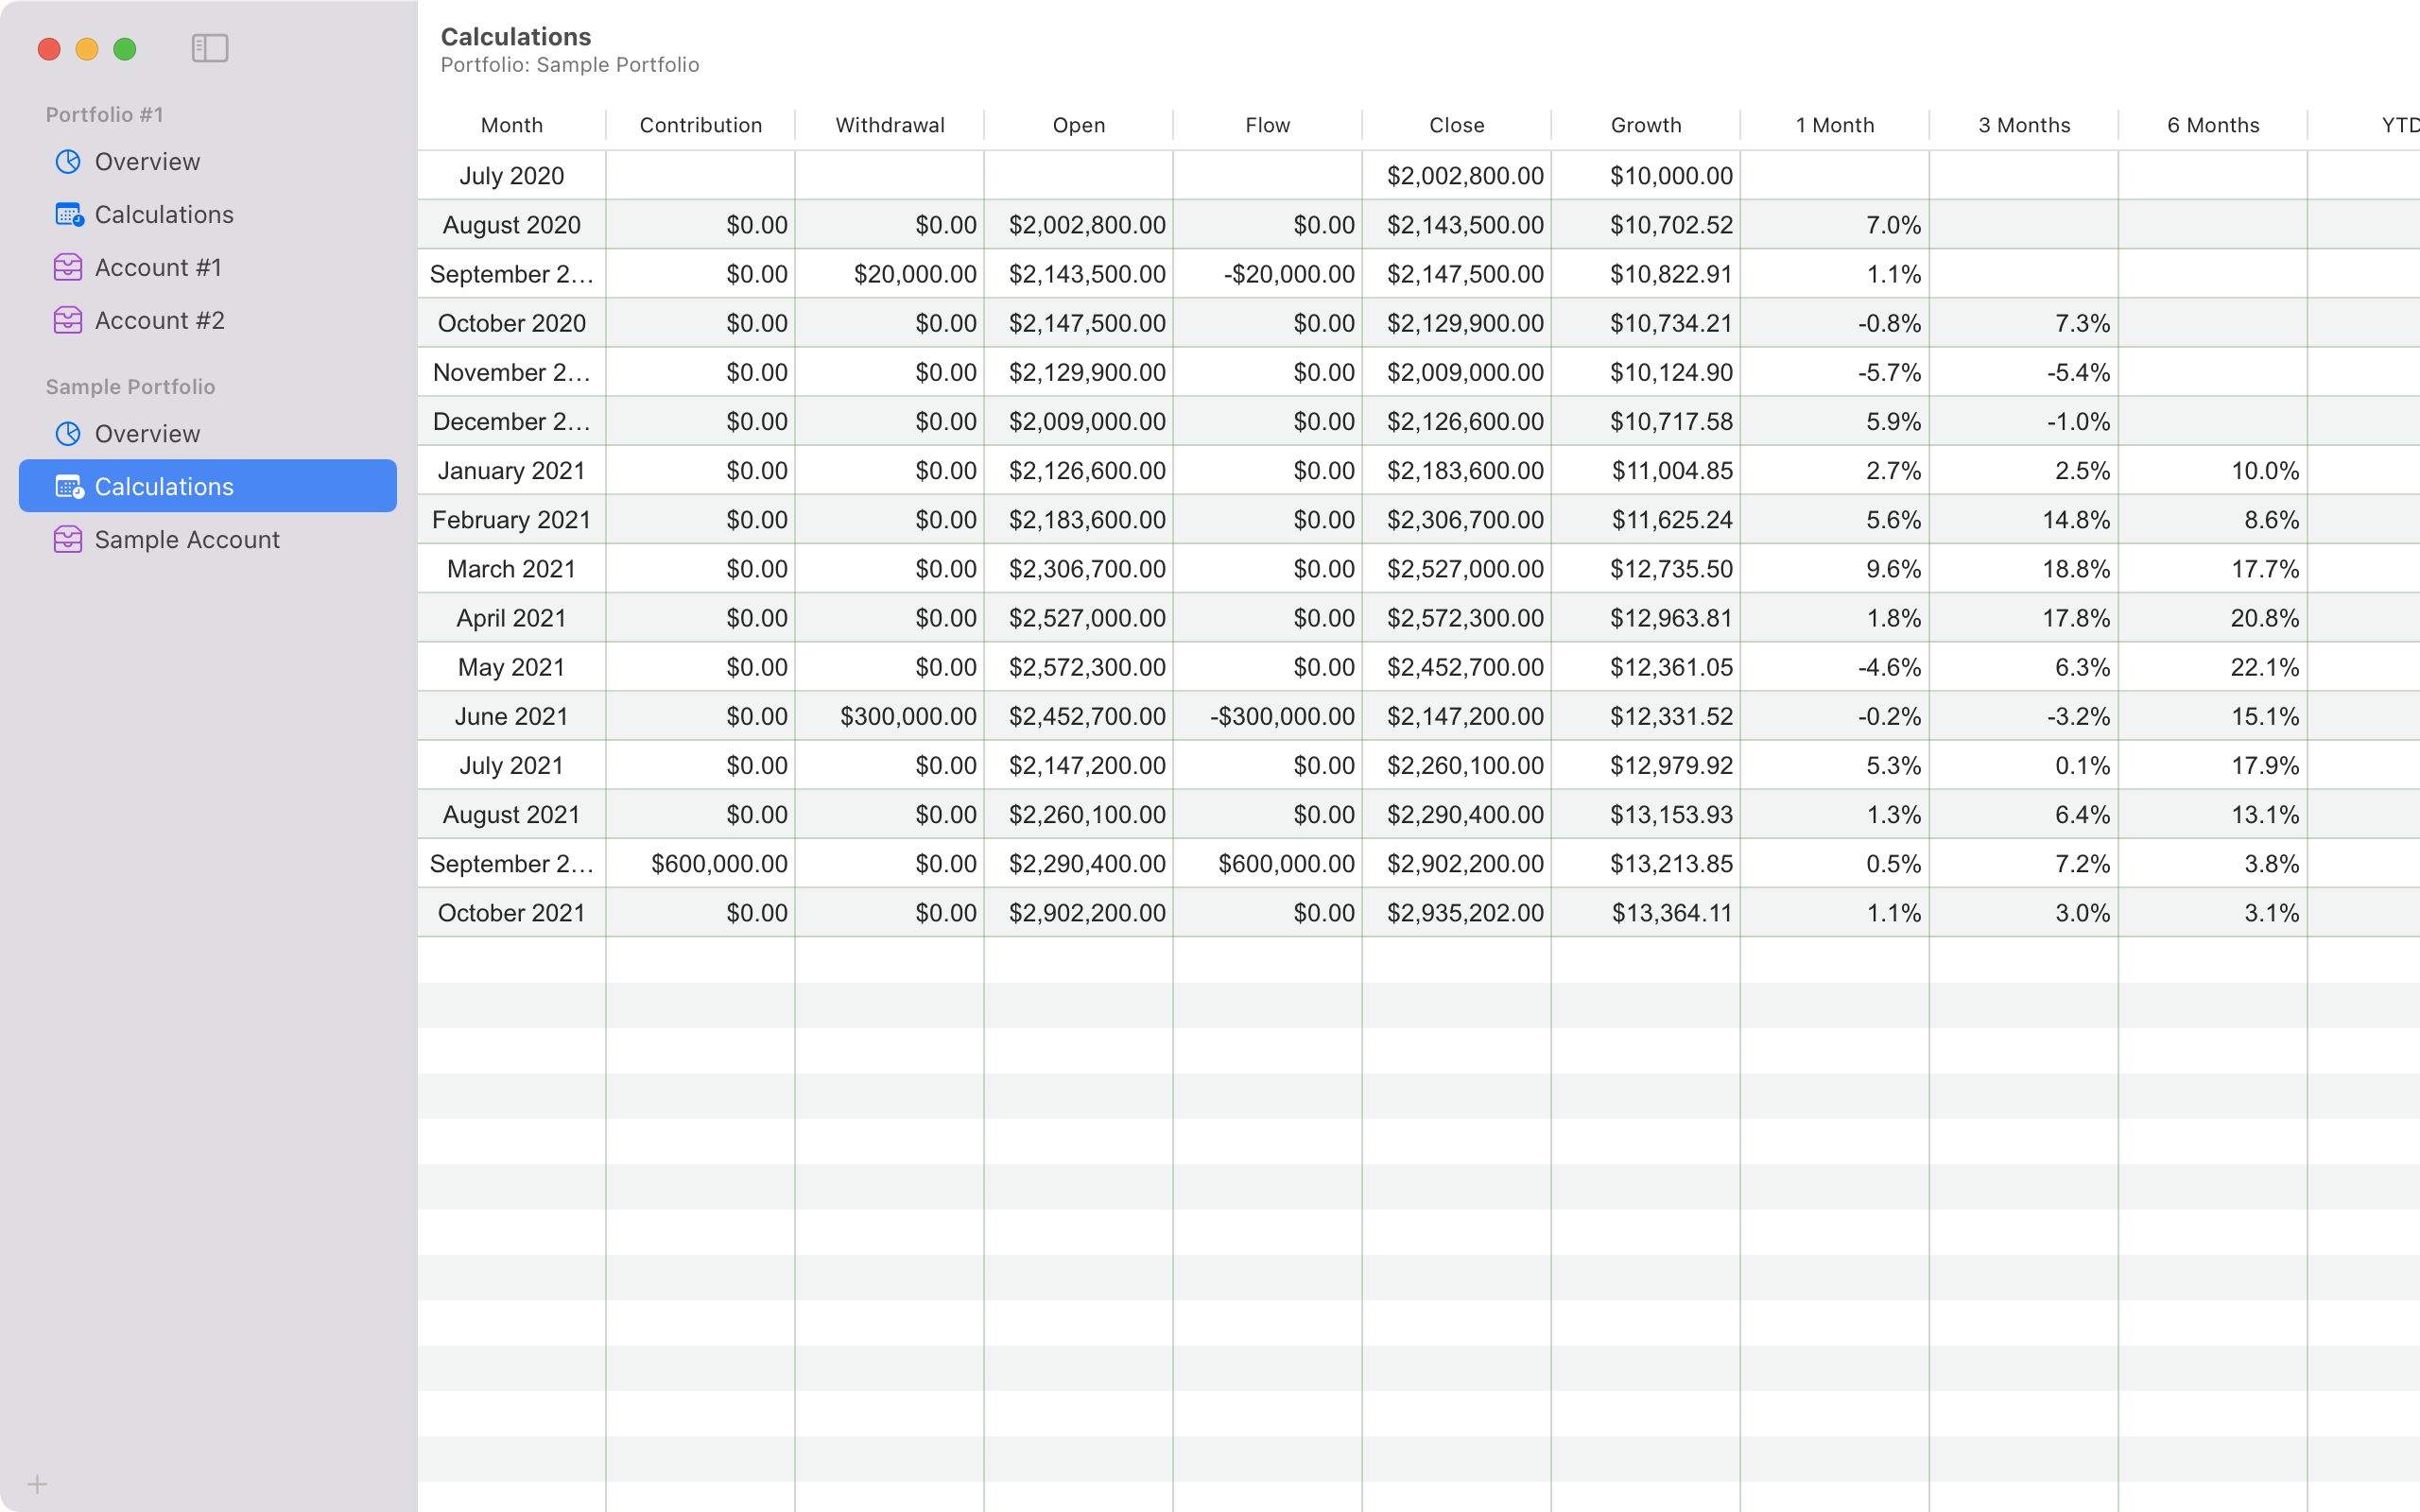Click the Account #2 tray icon
The width and height of the screenshot is (2420, 1512).
(x=68, y=321)
